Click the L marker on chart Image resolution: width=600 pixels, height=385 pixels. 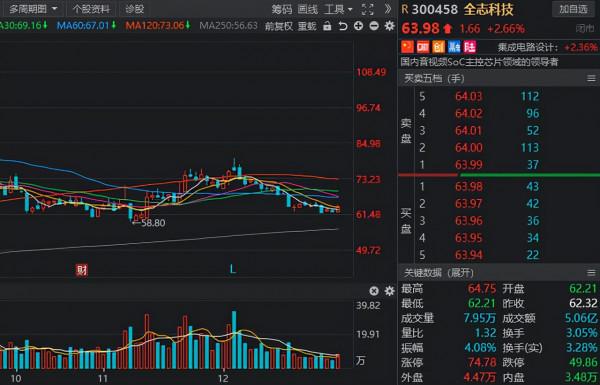[x=232, y=269]
